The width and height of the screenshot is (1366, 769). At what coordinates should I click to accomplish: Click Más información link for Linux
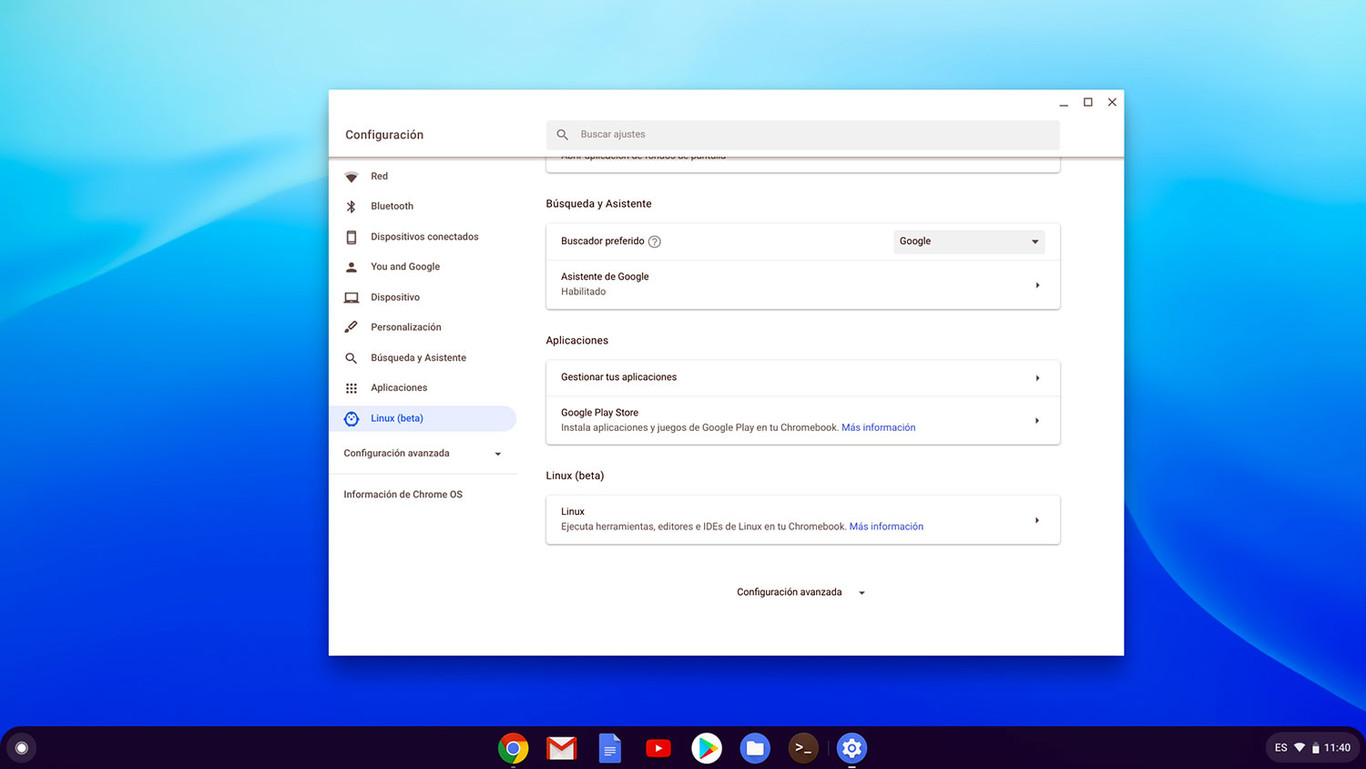click(886, 526)
